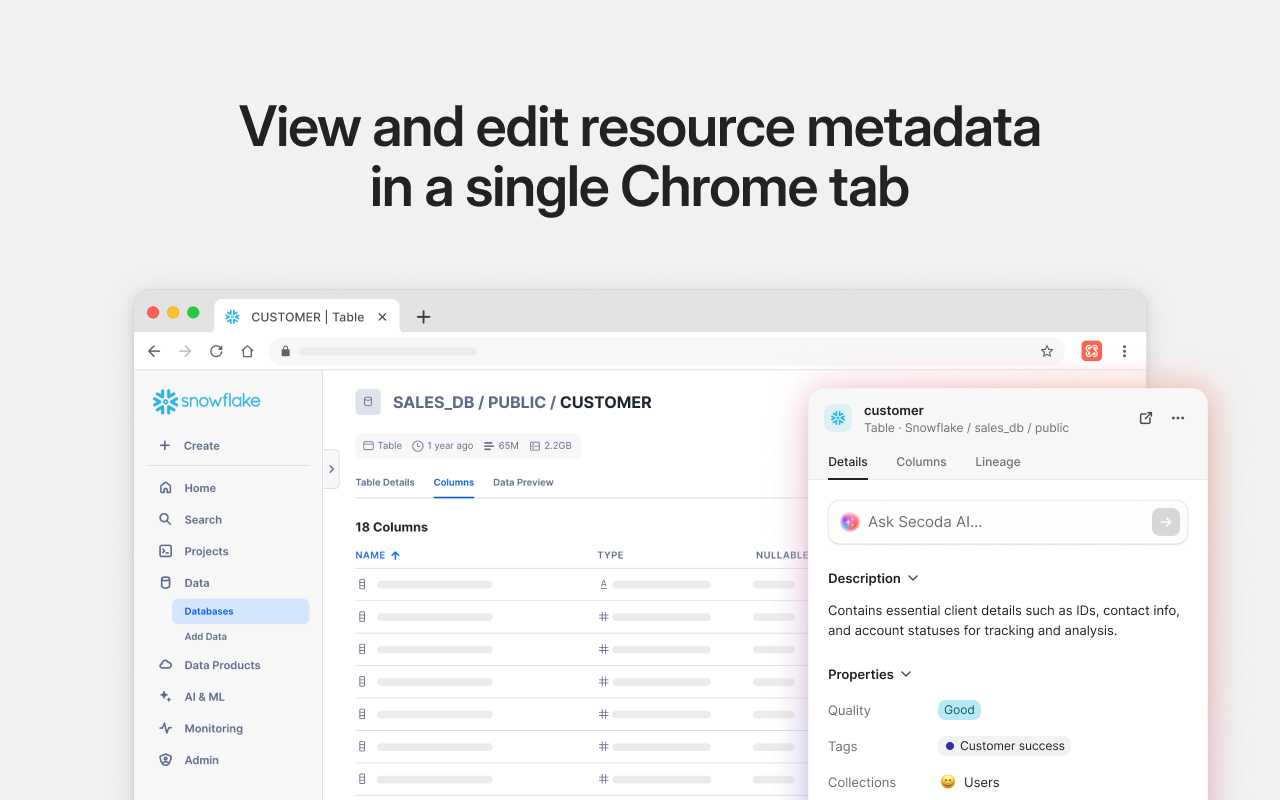Image resolution: width=1280 pixels, height=800 pixels.
Task: Open Chrome three-dot menu
Action: [1124, 351]
